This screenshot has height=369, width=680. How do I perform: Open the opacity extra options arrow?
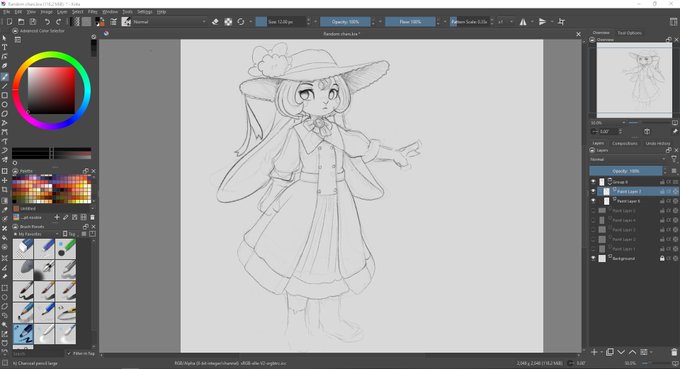(x=380, y=22)
